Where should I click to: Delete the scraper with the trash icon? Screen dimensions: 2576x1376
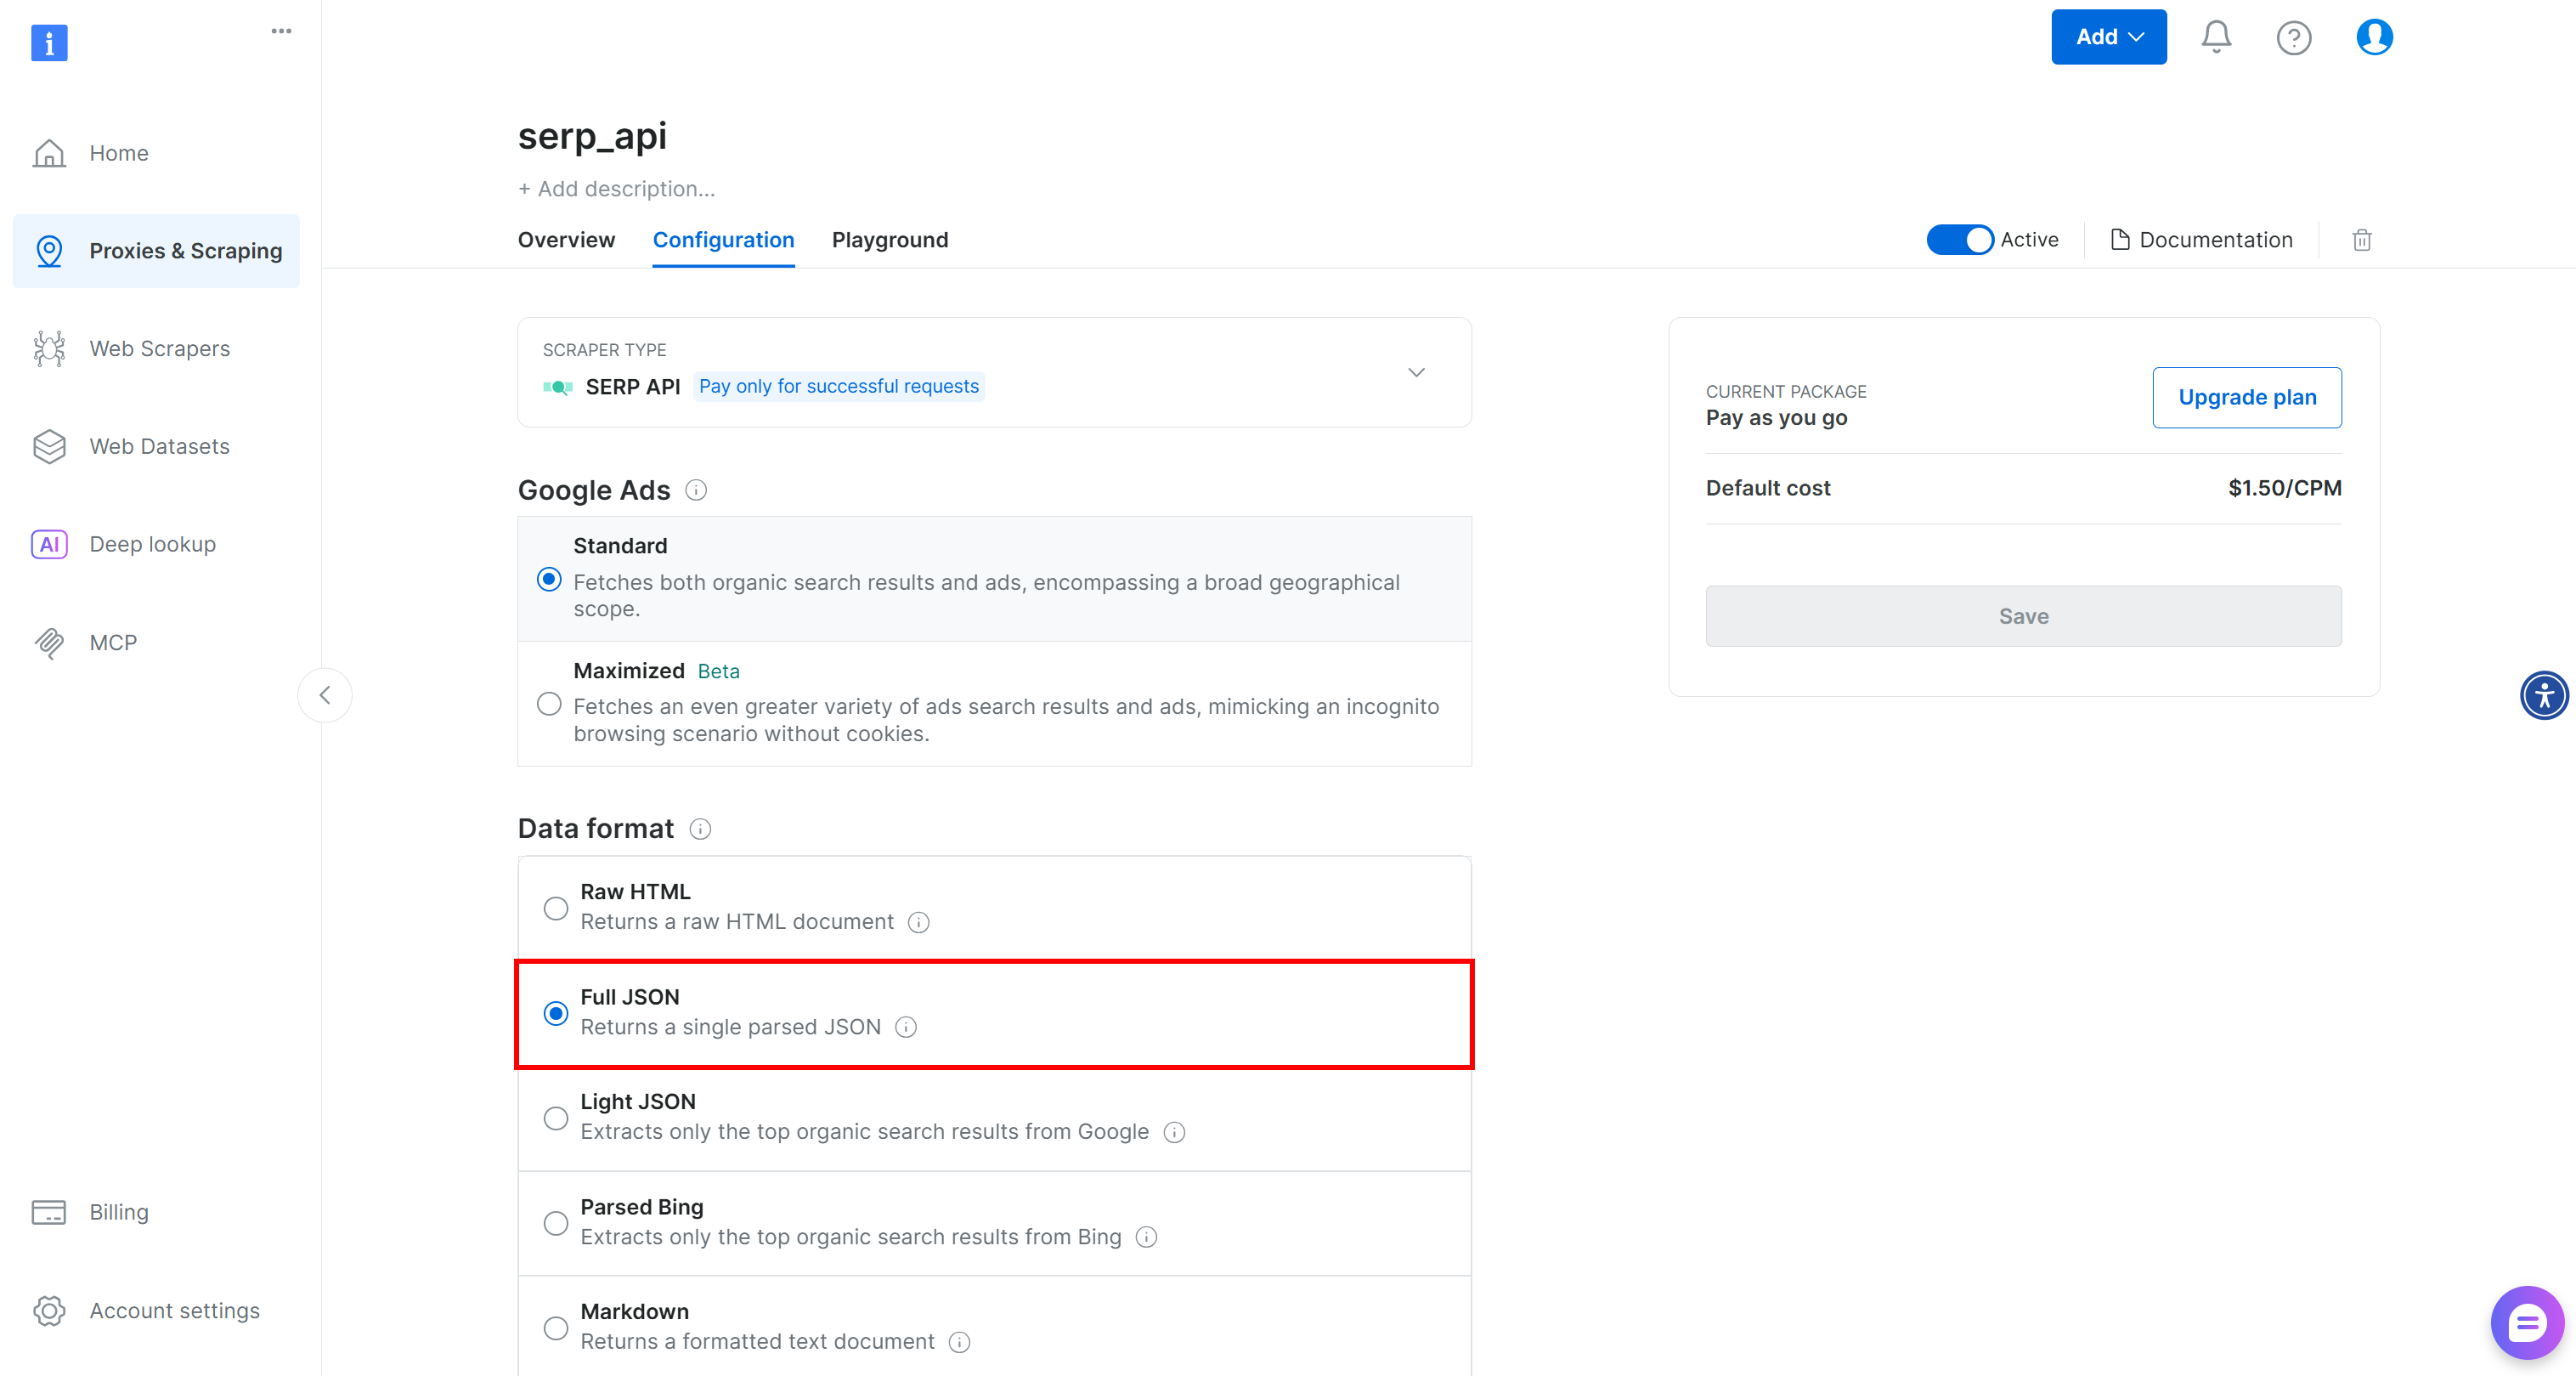2362,240
